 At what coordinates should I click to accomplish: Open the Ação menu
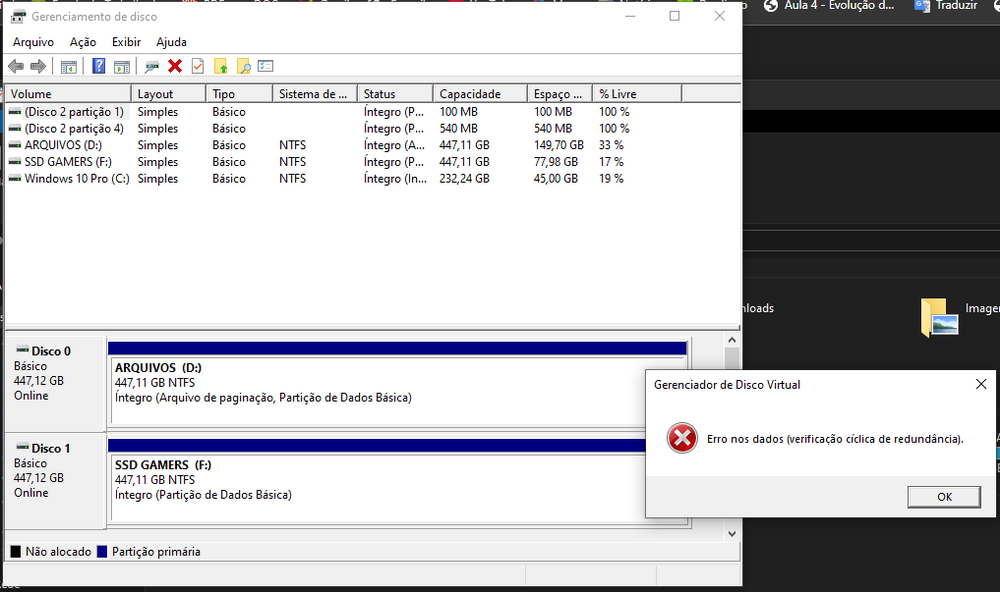click(x=83, y=42)
